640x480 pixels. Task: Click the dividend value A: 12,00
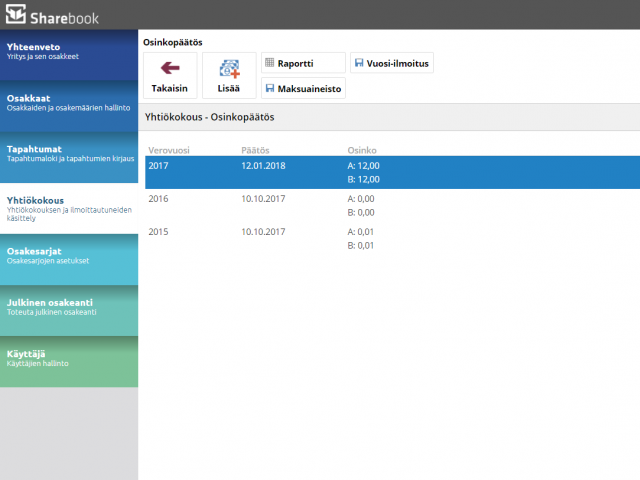(x=363, y=166)
